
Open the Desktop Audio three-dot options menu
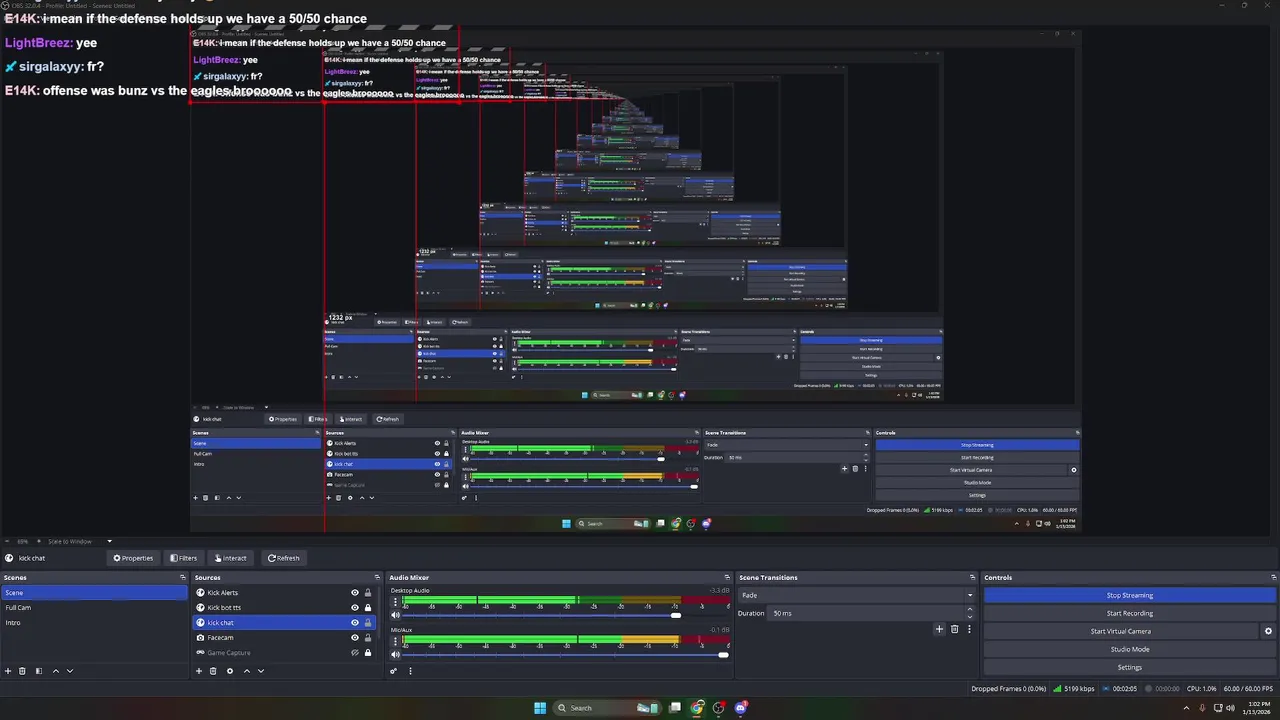[x=394, y=602]
